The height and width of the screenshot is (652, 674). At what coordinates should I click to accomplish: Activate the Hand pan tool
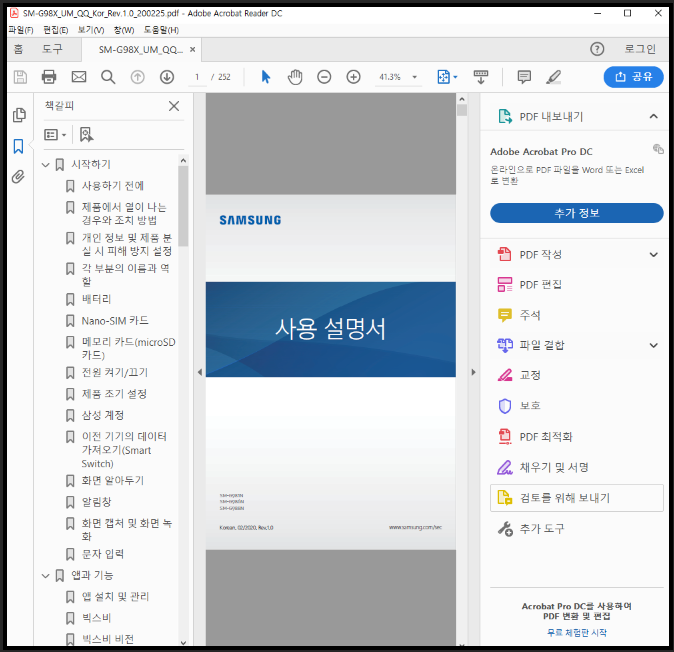[295, 77]
